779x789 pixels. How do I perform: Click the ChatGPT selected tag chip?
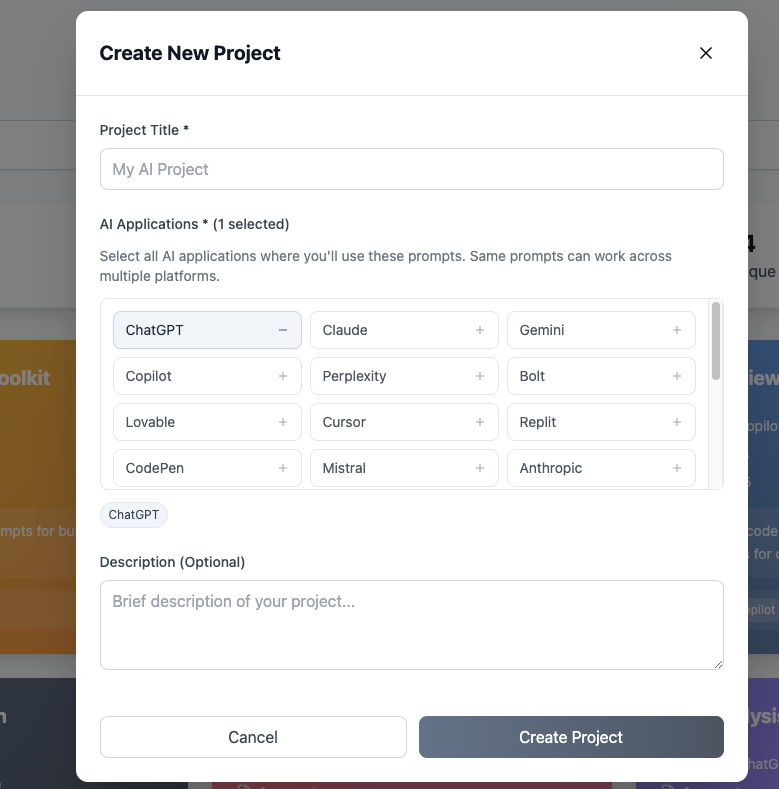(134, 515)
